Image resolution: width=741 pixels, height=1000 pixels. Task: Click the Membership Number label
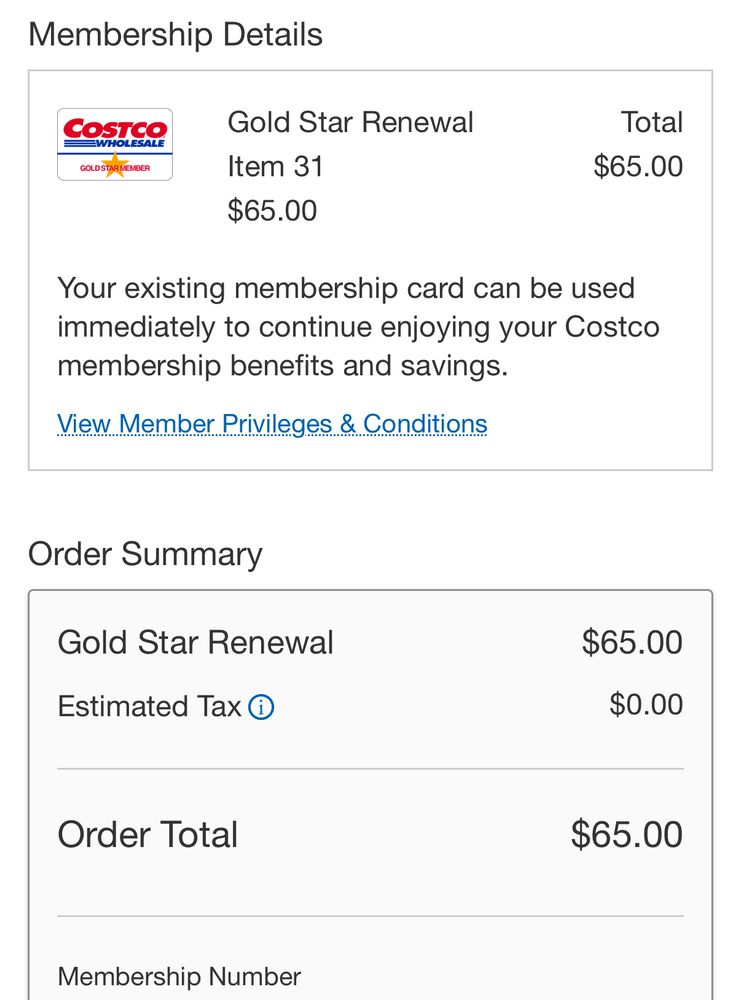pyautogui.click(x=179, y=977)
